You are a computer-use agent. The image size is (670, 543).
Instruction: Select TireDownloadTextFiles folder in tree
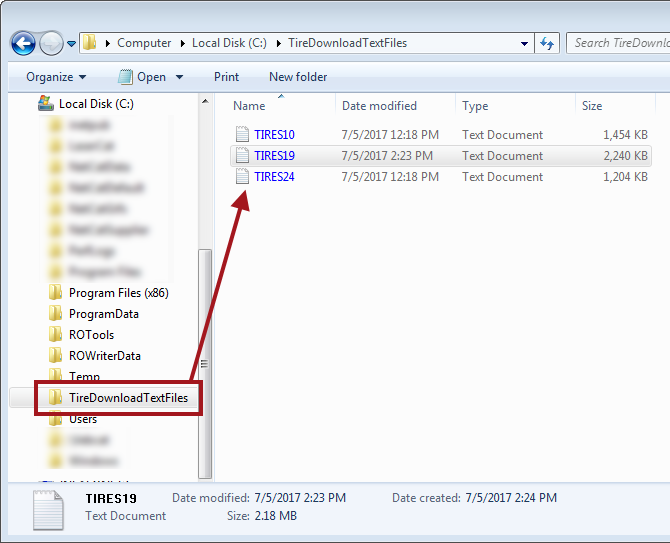(x=128, y=398)
